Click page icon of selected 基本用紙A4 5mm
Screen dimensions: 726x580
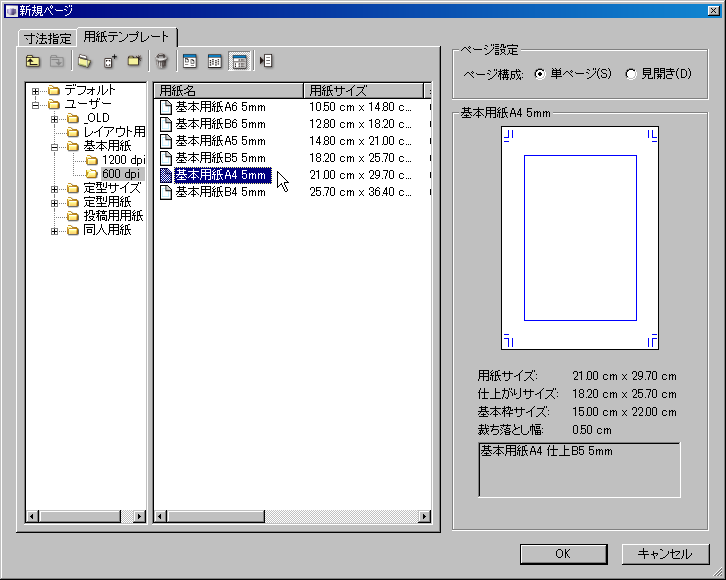pos(166,175)
